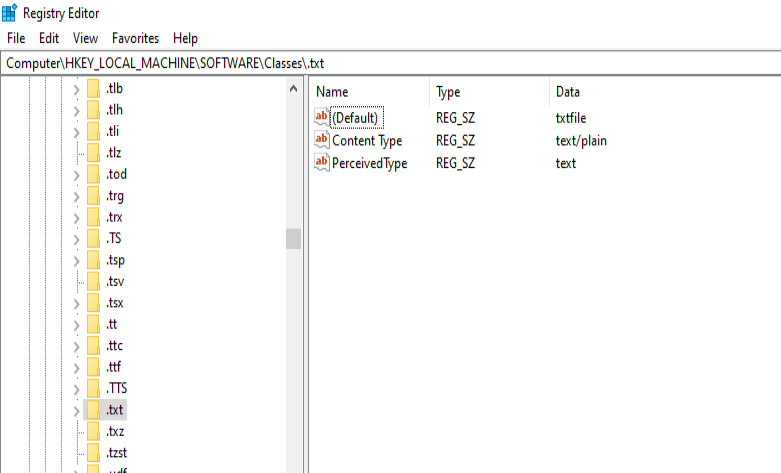Viewport: 781px width, 473px height.
Task: Click the registry path address bar
Action: [x=390, y=63]
